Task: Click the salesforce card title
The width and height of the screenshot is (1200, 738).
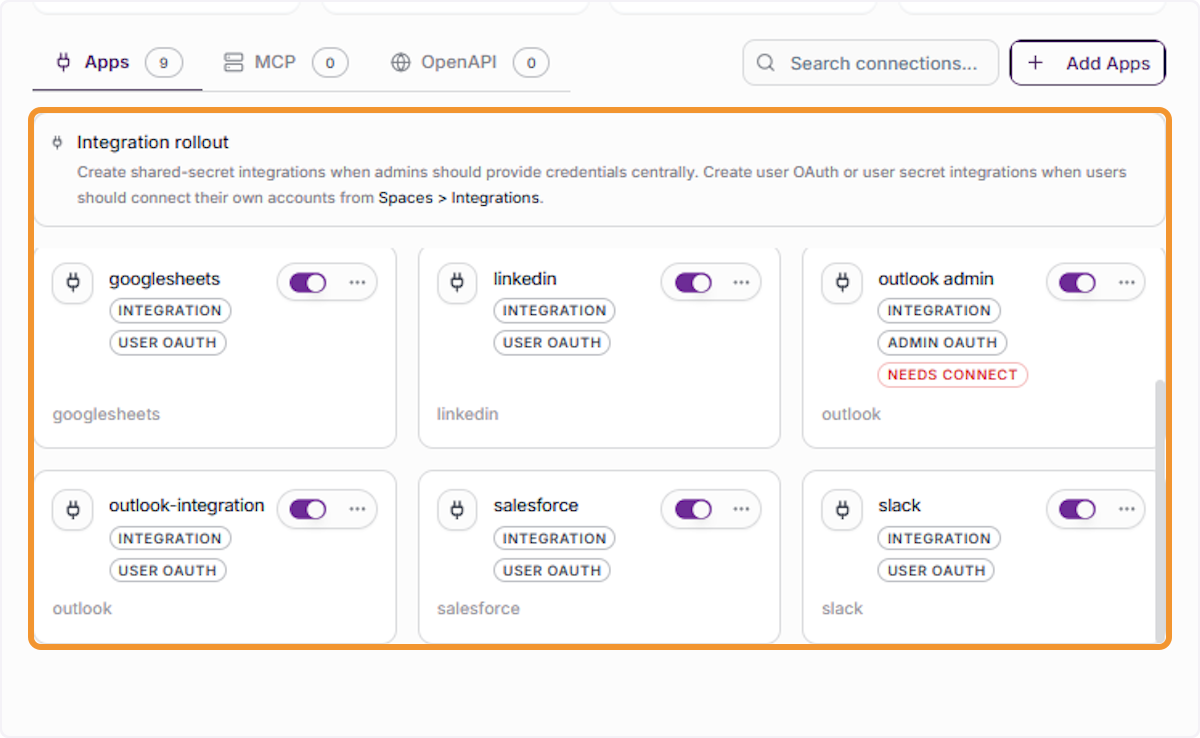Action: pyautogui.click(x=536, y=506)
